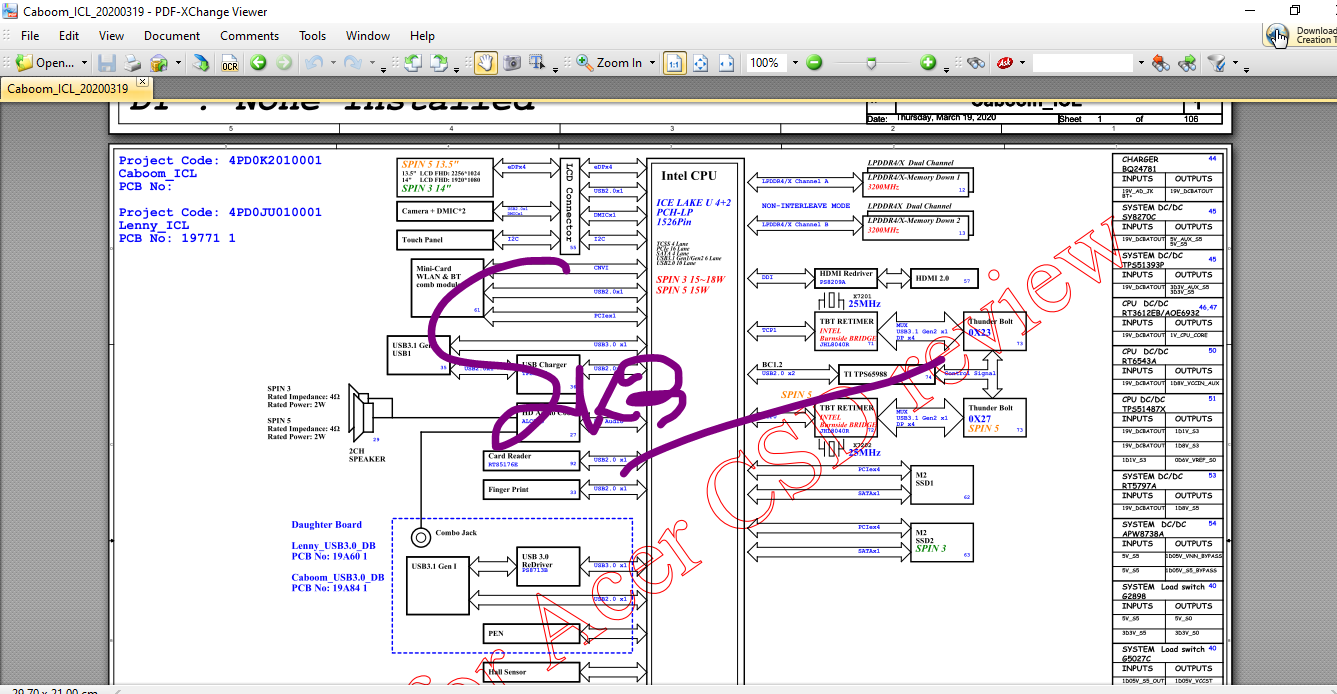The width and height of the screenshot is (1337, 694).
Task: Select the Snapshot camera tool
Action: (x=512, y=63)
